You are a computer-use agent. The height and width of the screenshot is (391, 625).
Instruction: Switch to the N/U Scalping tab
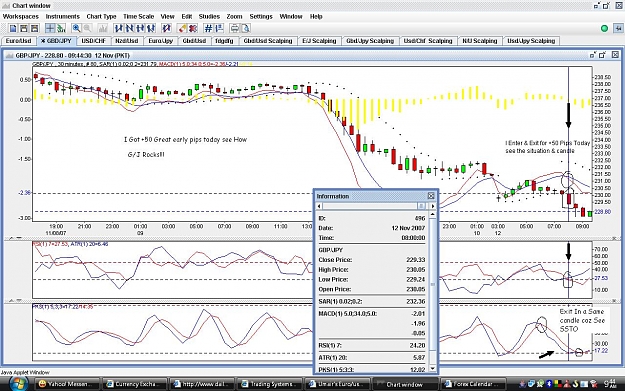[480, 41]
